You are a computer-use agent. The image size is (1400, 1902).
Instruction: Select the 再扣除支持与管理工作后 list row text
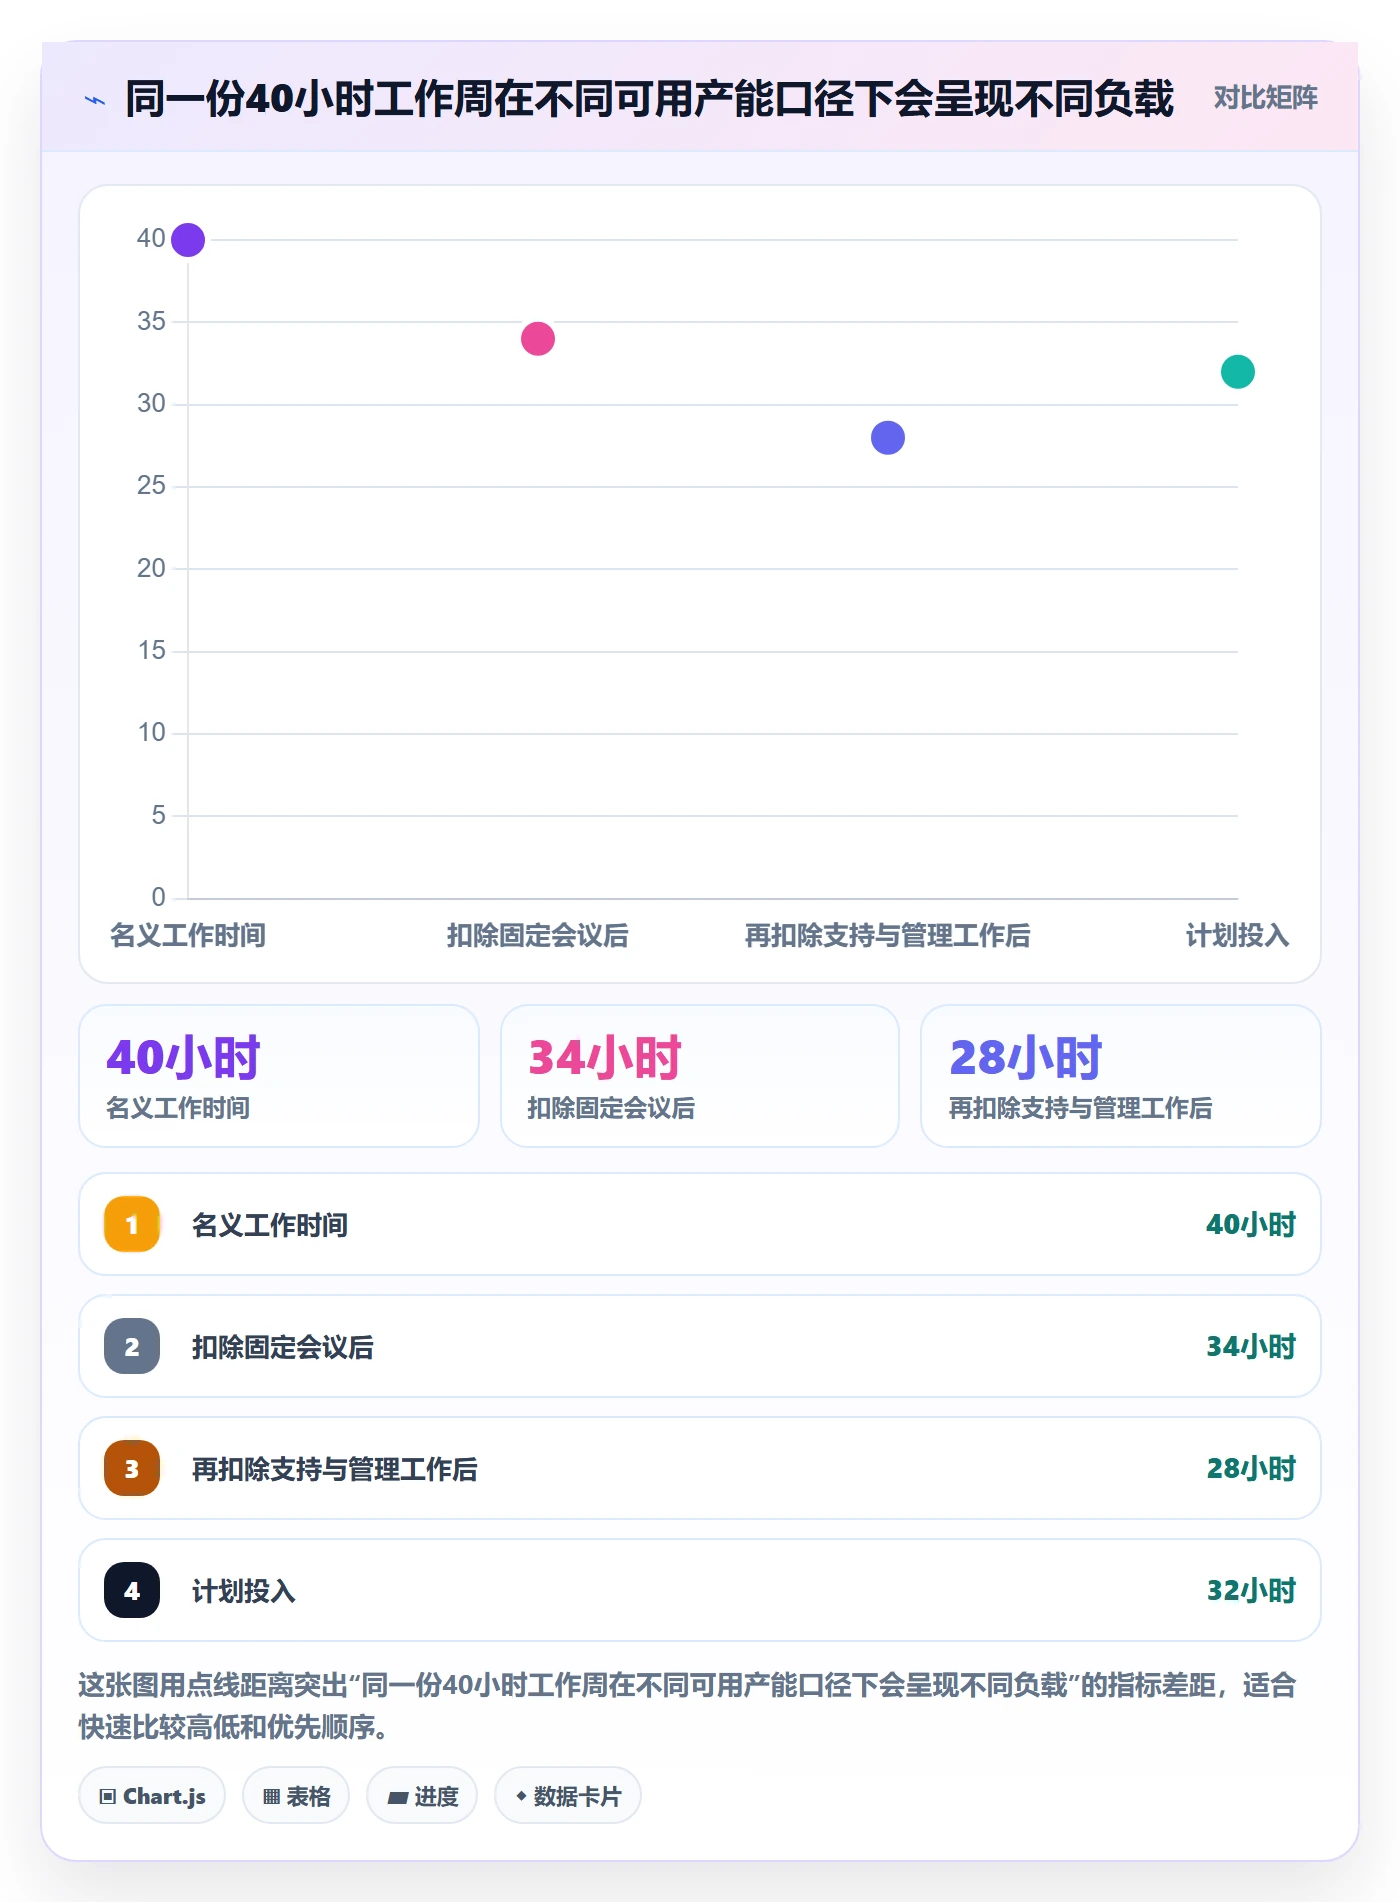[x=335, y=1469]
